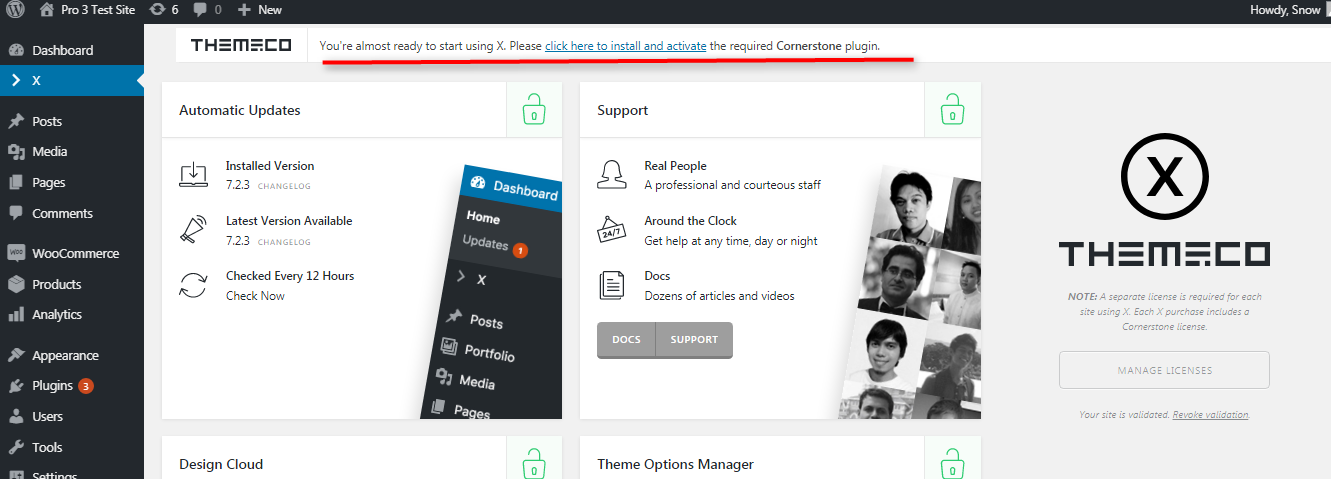The height and width of the screenshot is (479, 1331).
Task: Click the Check Now link
Action: coord(255,296)
